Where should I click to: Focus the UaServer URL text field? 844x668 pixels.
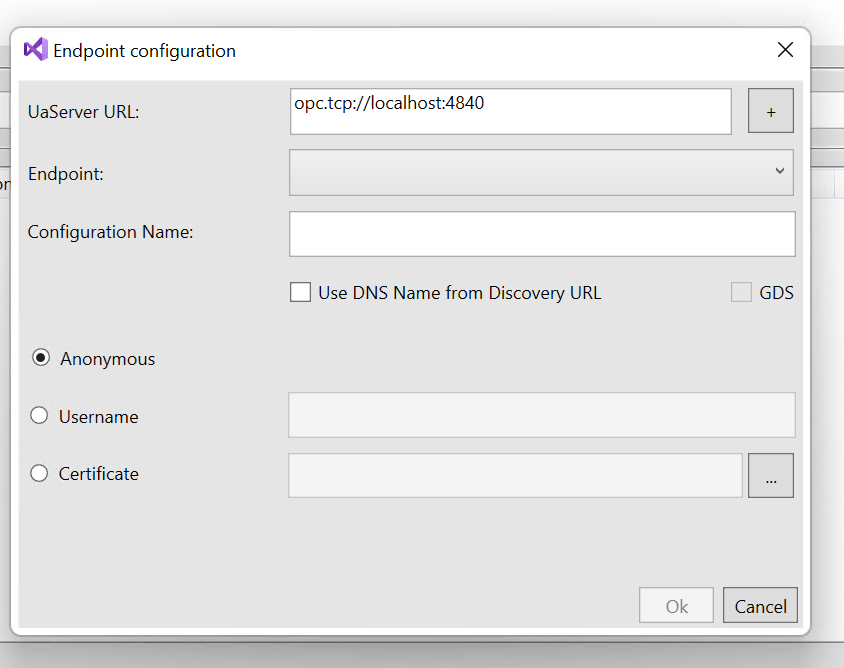pyautogui.click(x=510, y=111)
